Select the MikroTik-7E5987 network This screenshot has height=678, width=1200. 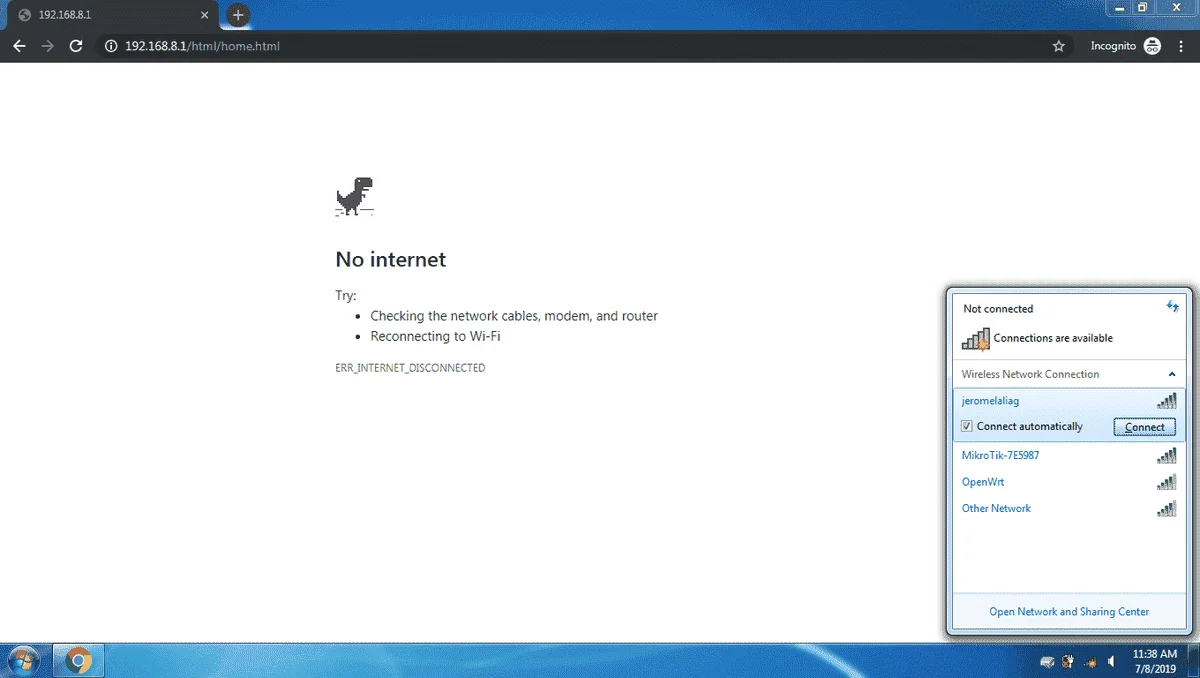pos(1068,456)
